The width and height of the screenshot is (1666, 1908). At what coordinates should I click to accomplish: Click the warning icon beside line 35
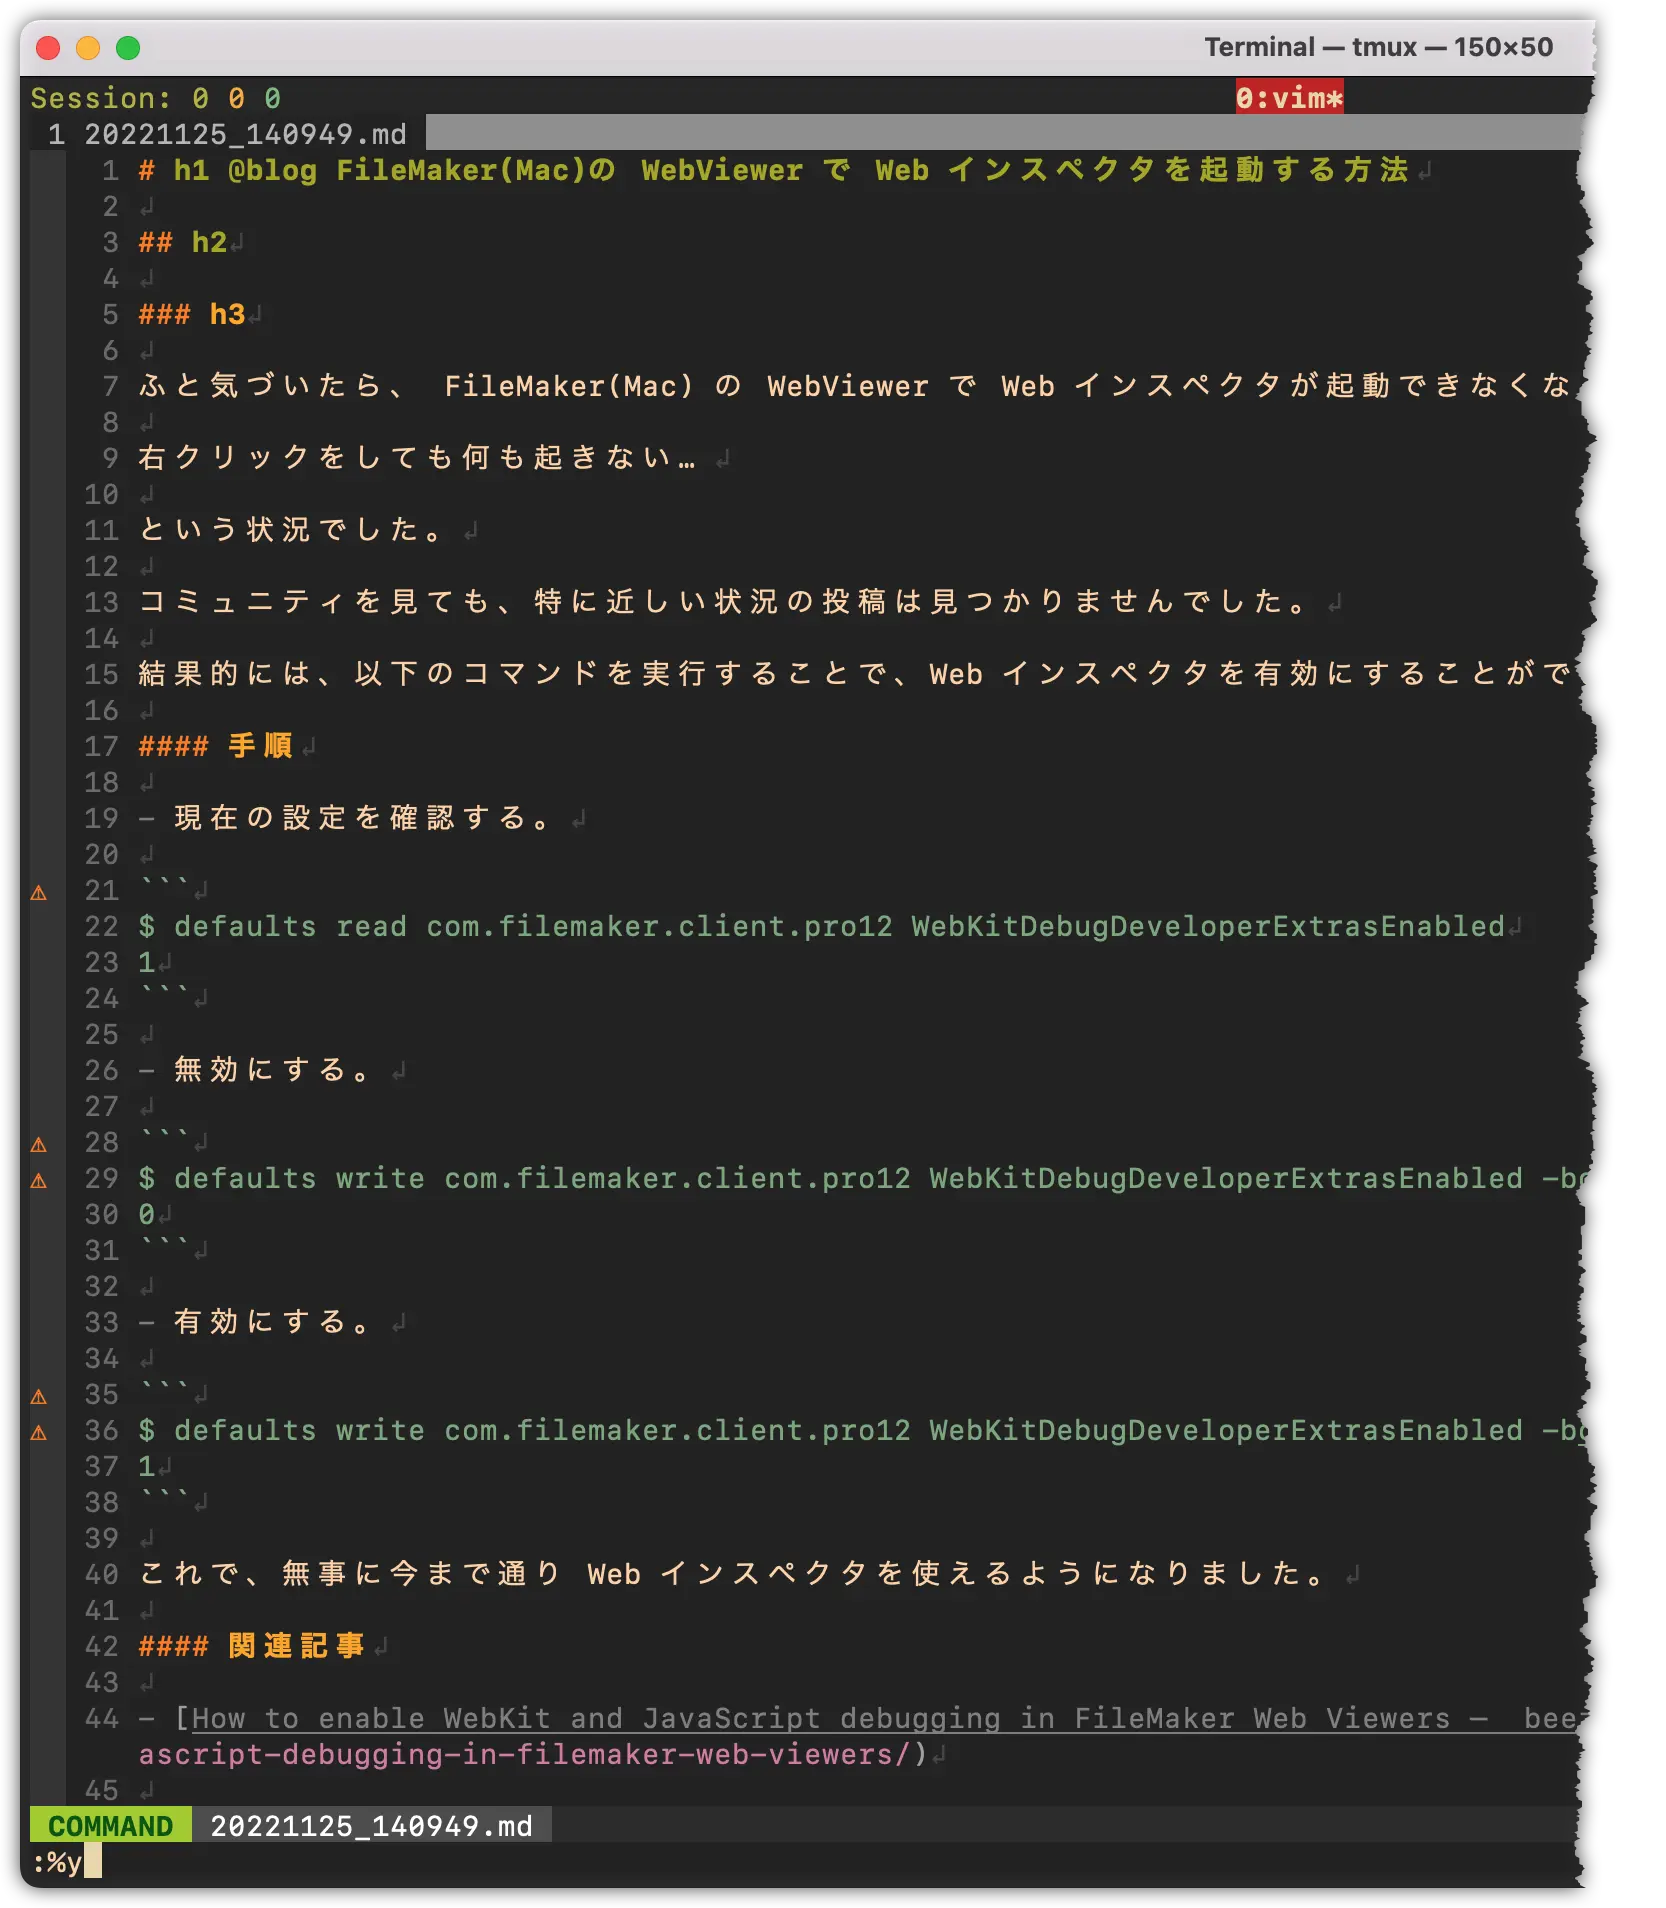tap(40, 1395)
